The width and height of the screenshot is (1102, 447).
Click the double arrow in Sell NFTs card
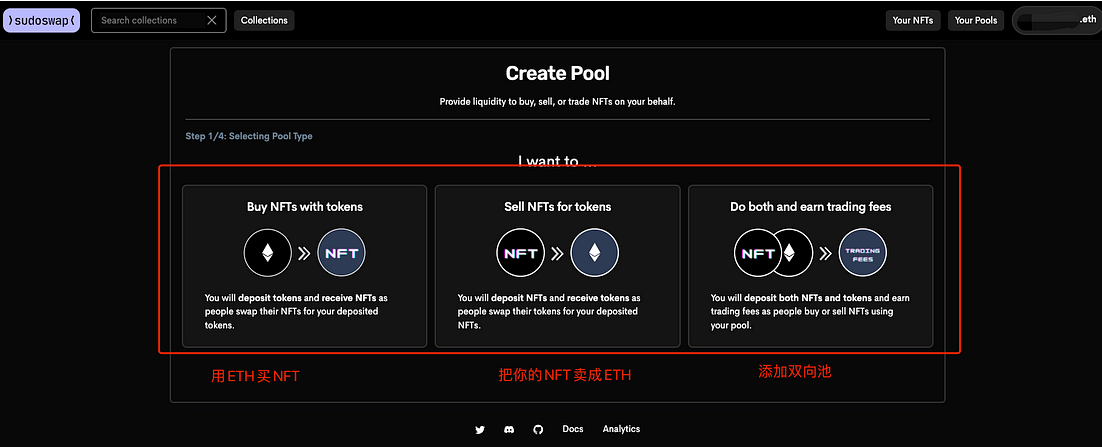pyautogui.click(x=557, y=254)
